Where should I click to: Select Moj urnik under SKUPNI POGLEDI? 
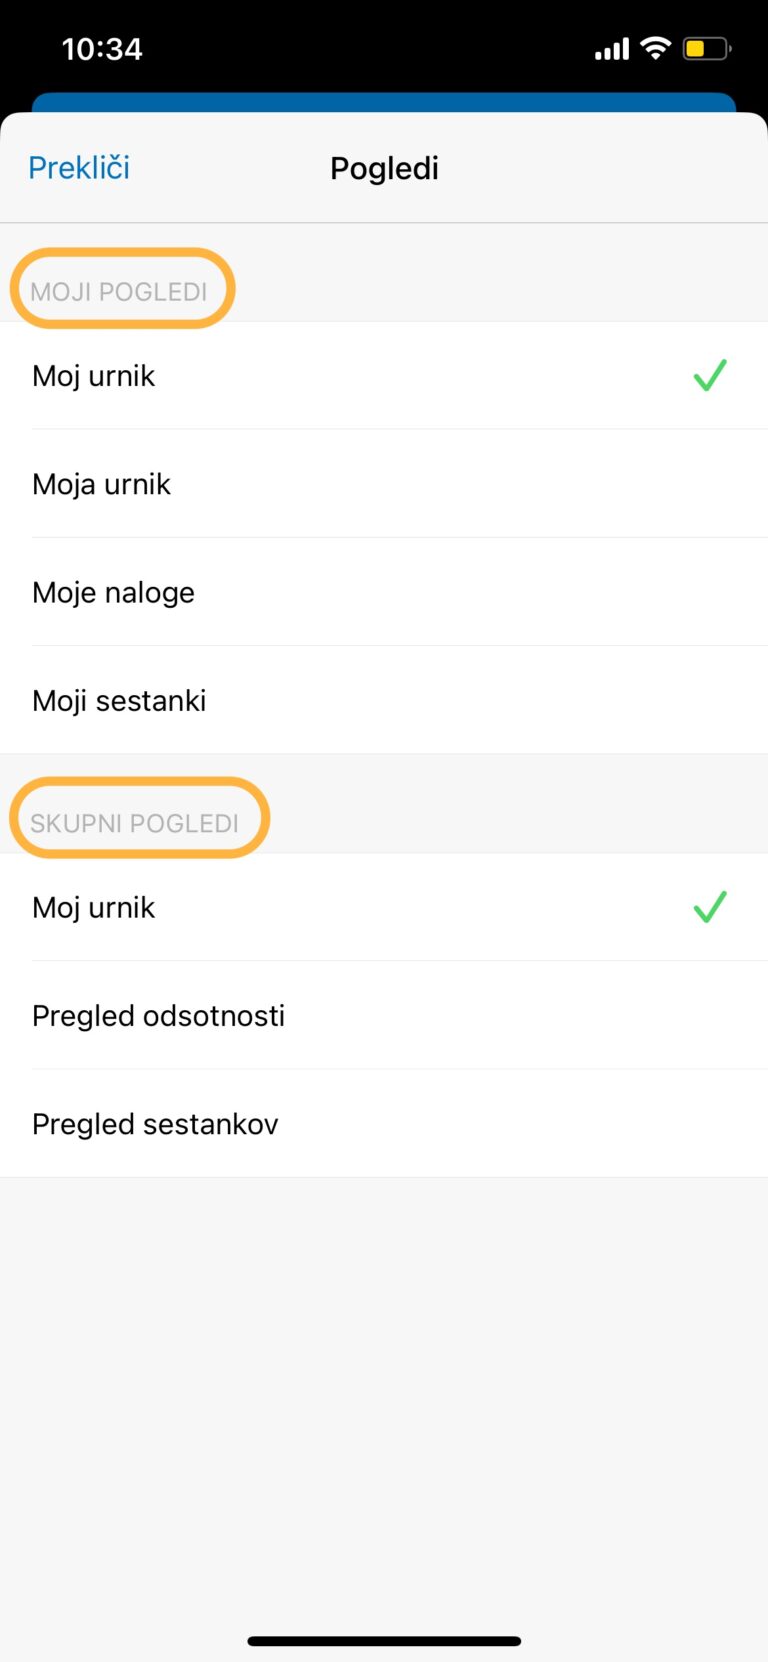coord(93,907)
